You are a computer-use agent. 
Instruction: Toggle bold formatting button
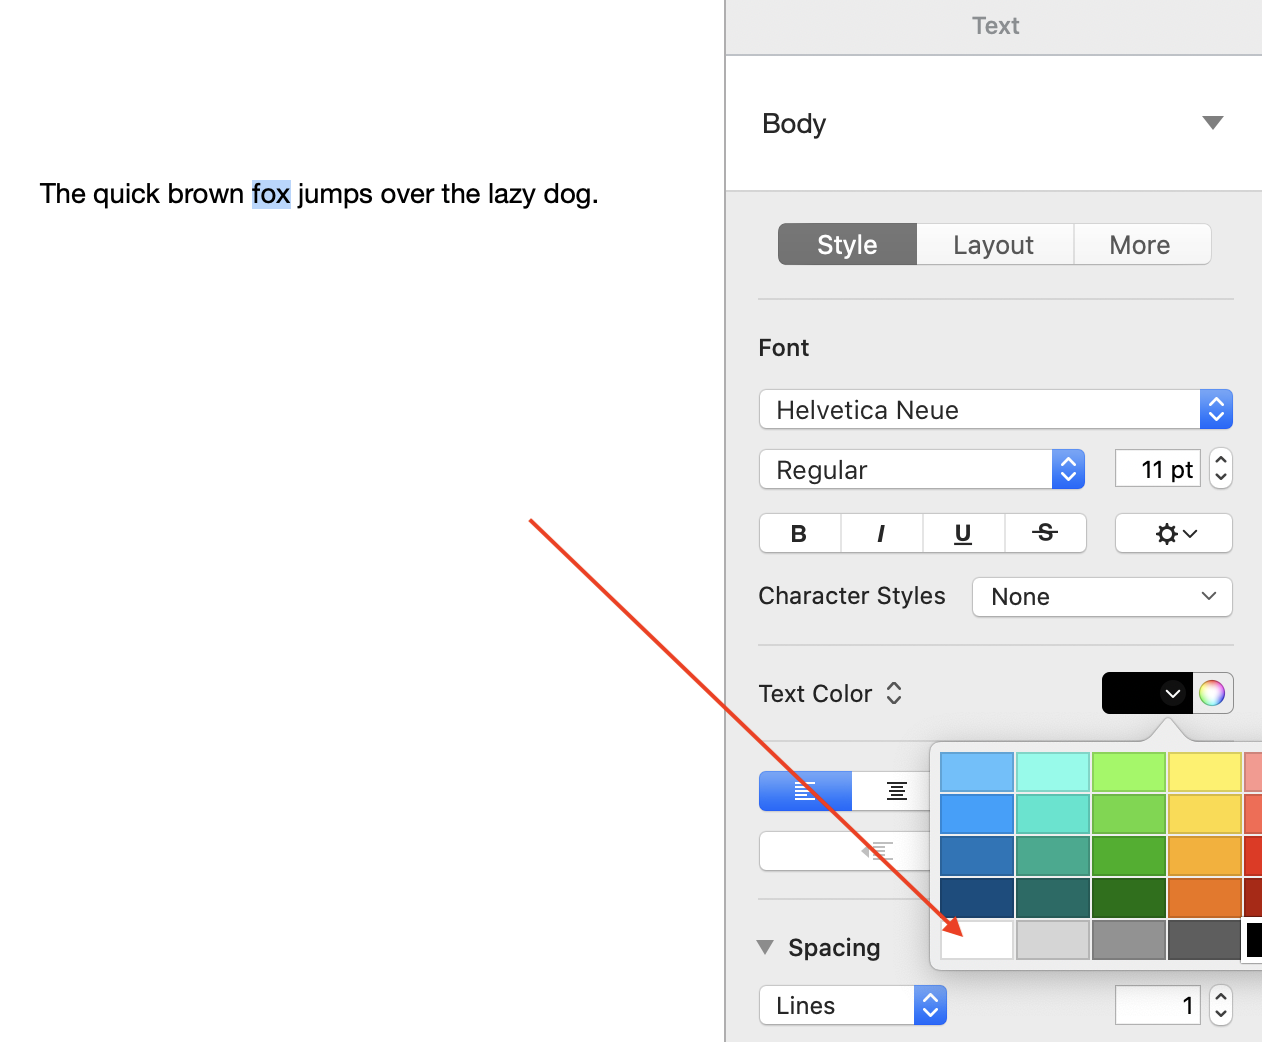(799, 533)
